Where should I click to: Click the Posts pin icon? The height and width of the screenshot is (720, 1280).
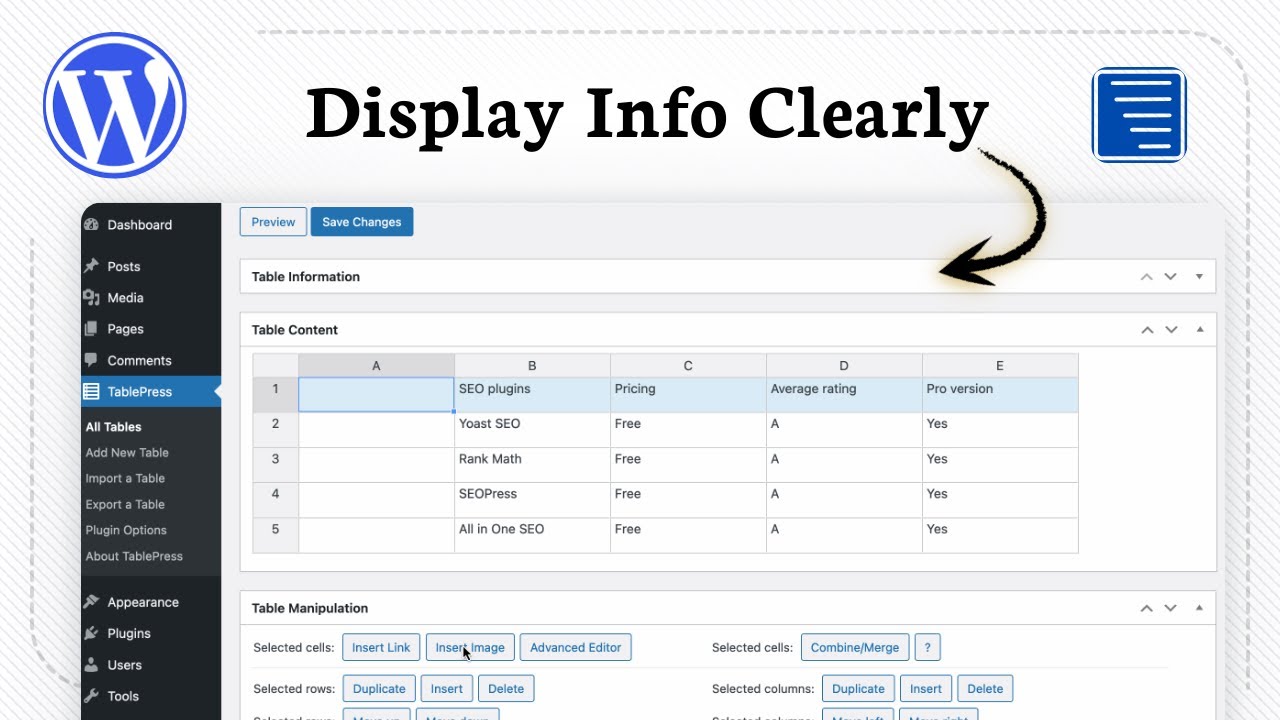click(91, 266)
